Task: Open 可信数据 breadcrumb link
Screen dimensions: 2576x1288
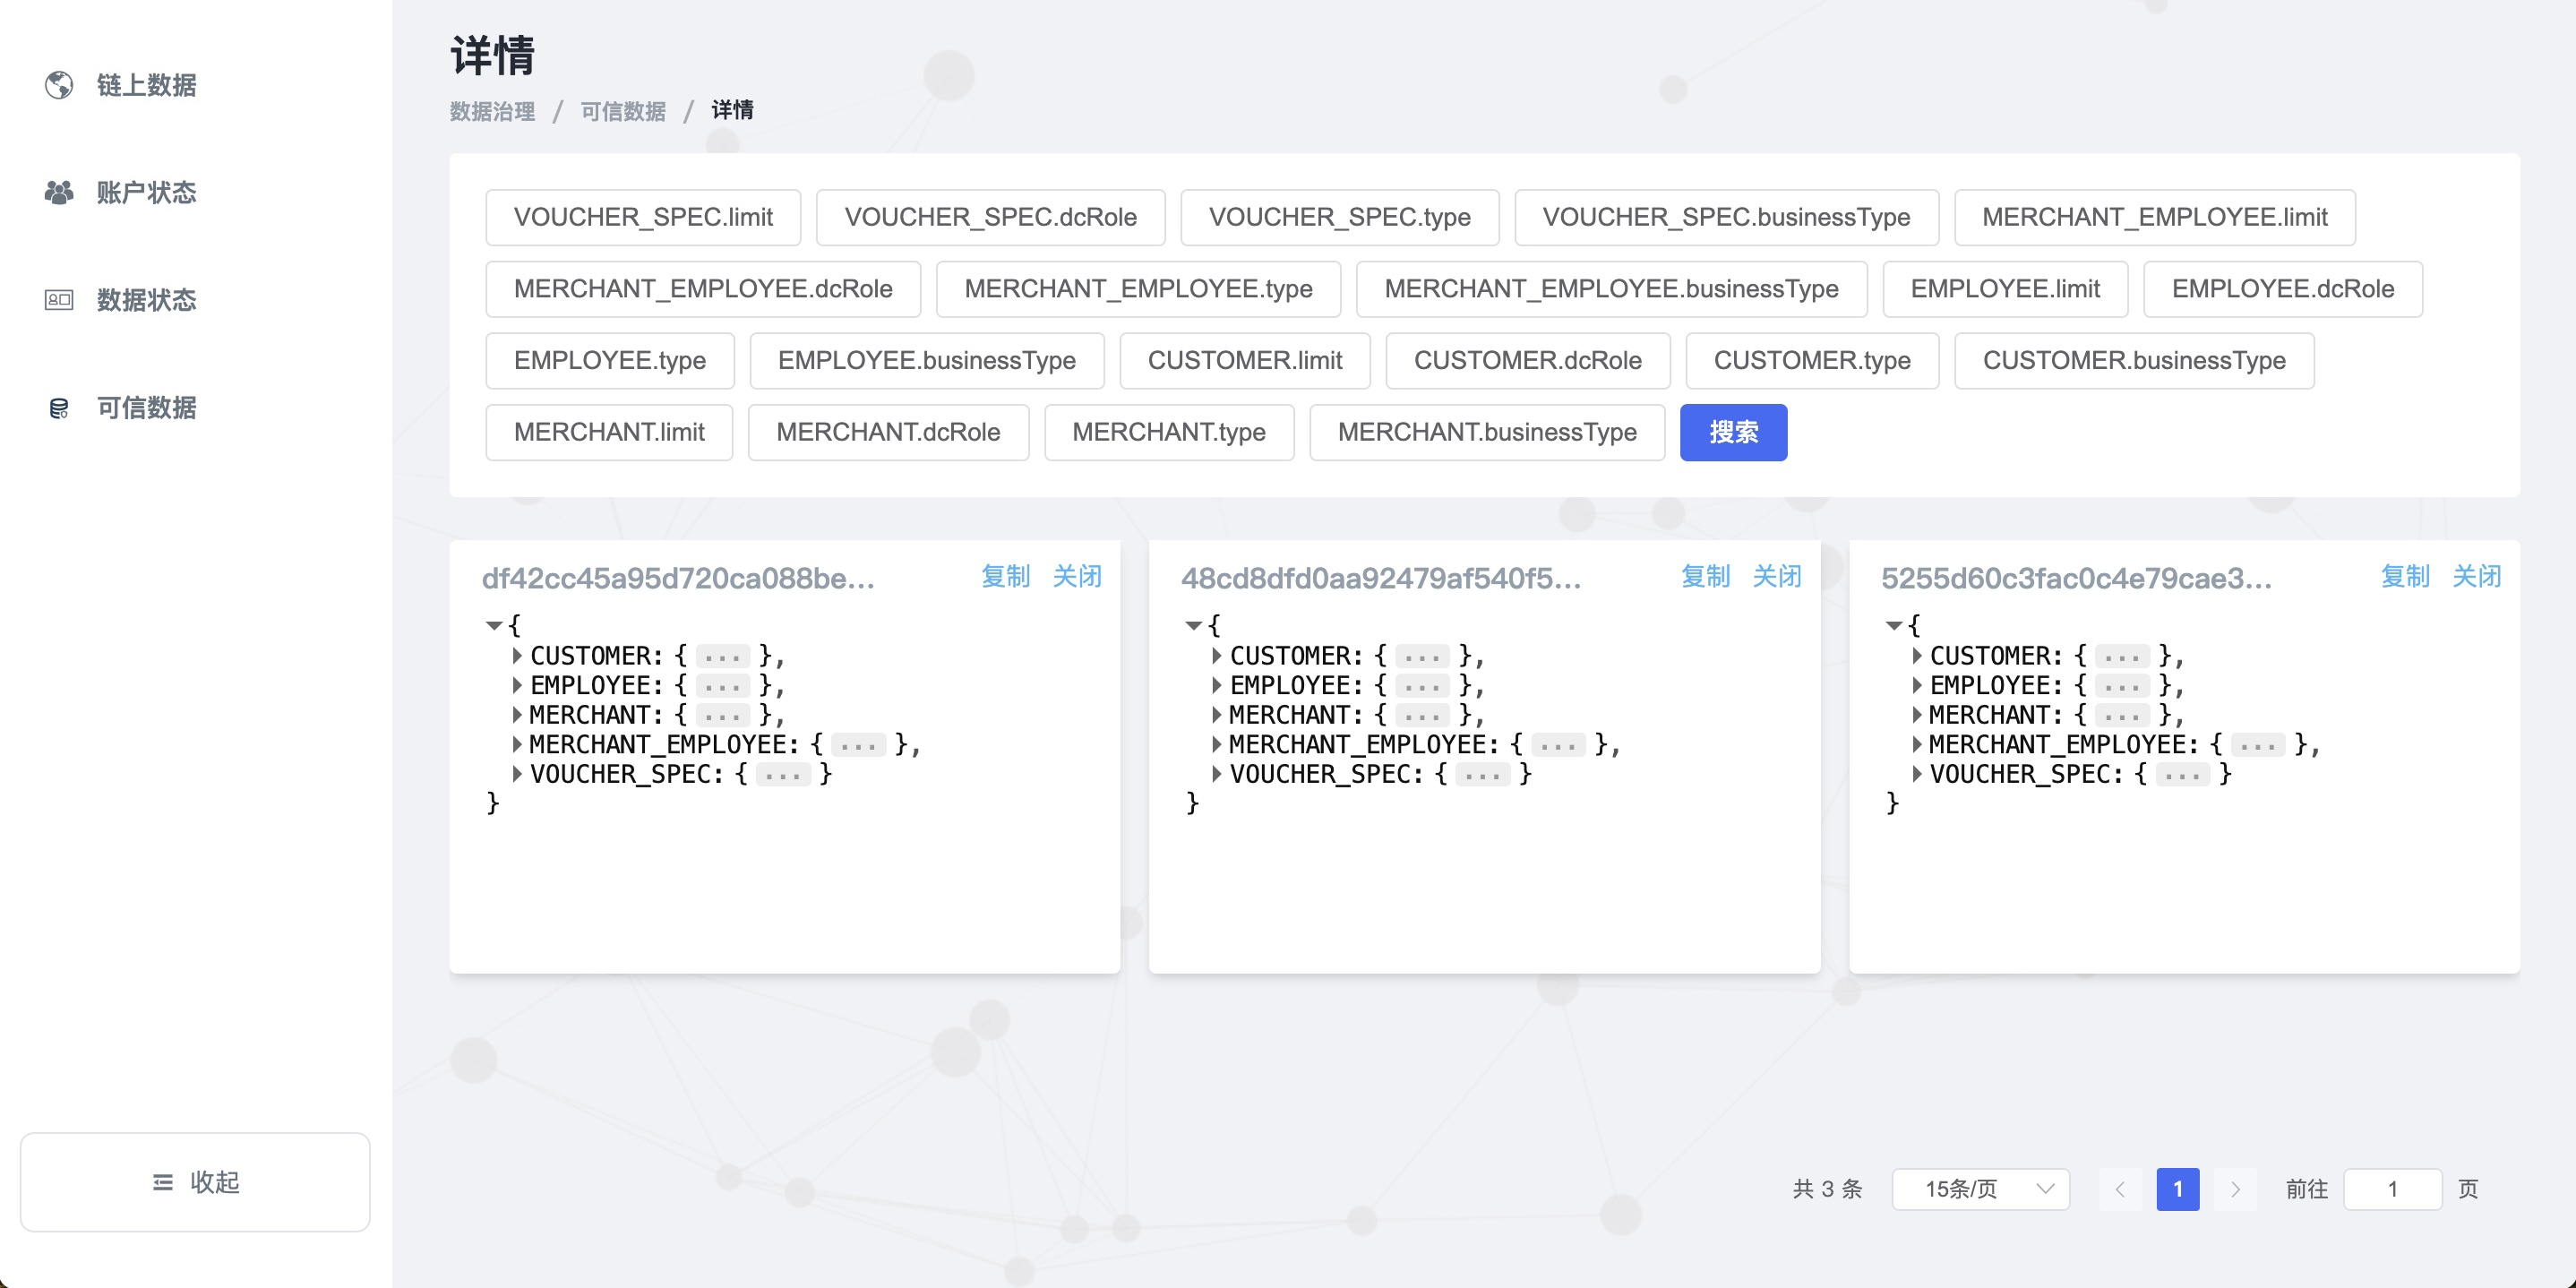Action: pyautogui.click(x=623, y=111)
